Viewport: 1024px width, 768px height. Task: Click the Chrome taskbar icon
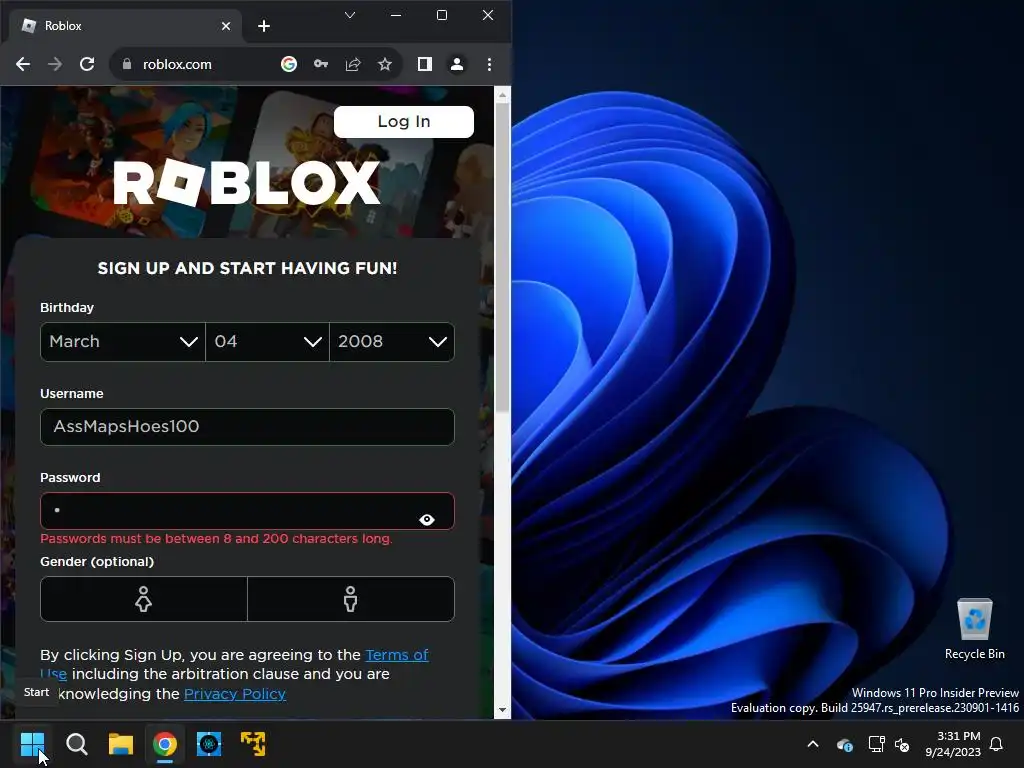(x=165, y=743)
